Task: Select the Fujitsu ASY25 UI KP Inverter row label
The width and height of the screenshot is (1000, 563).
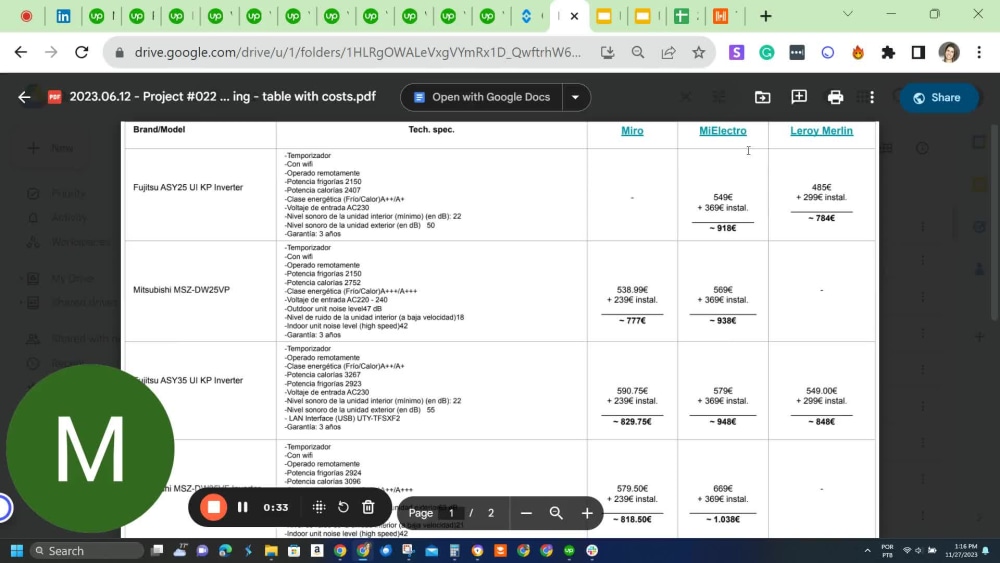Action: coord(188,187)
